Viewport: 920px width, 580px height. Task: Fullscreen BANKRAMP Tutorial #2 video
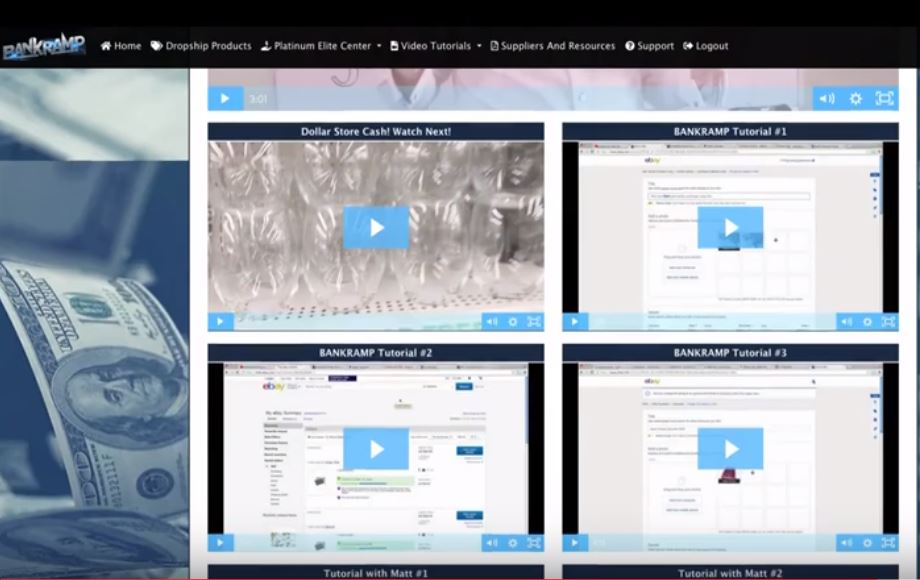(533, 542)
